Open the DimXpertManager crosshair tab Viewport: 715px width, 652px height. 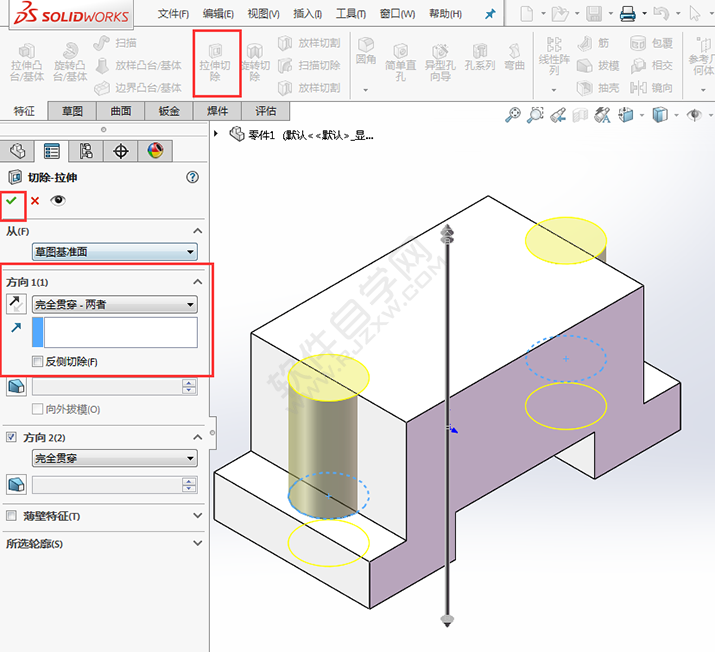pyautogui.click(x=120, y=151)
